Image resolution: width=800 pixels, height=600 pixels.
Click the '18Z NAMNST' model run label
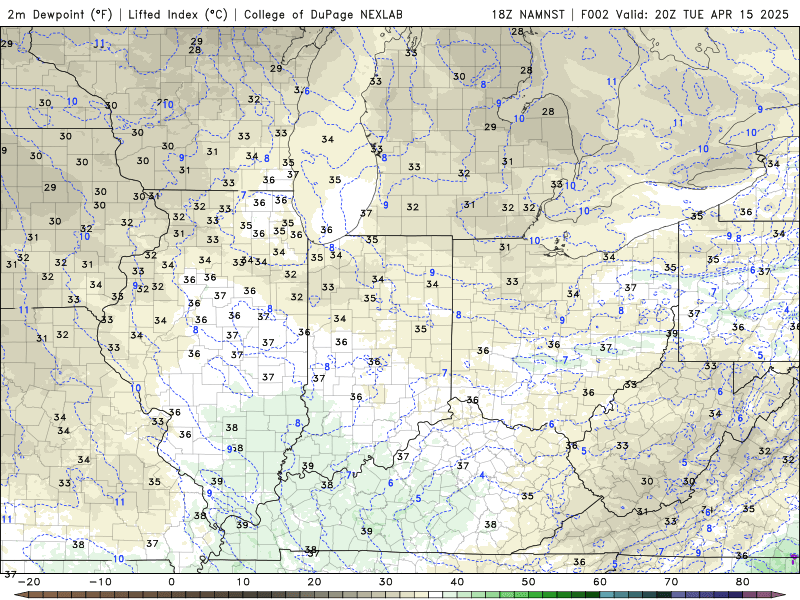(528, 14)
